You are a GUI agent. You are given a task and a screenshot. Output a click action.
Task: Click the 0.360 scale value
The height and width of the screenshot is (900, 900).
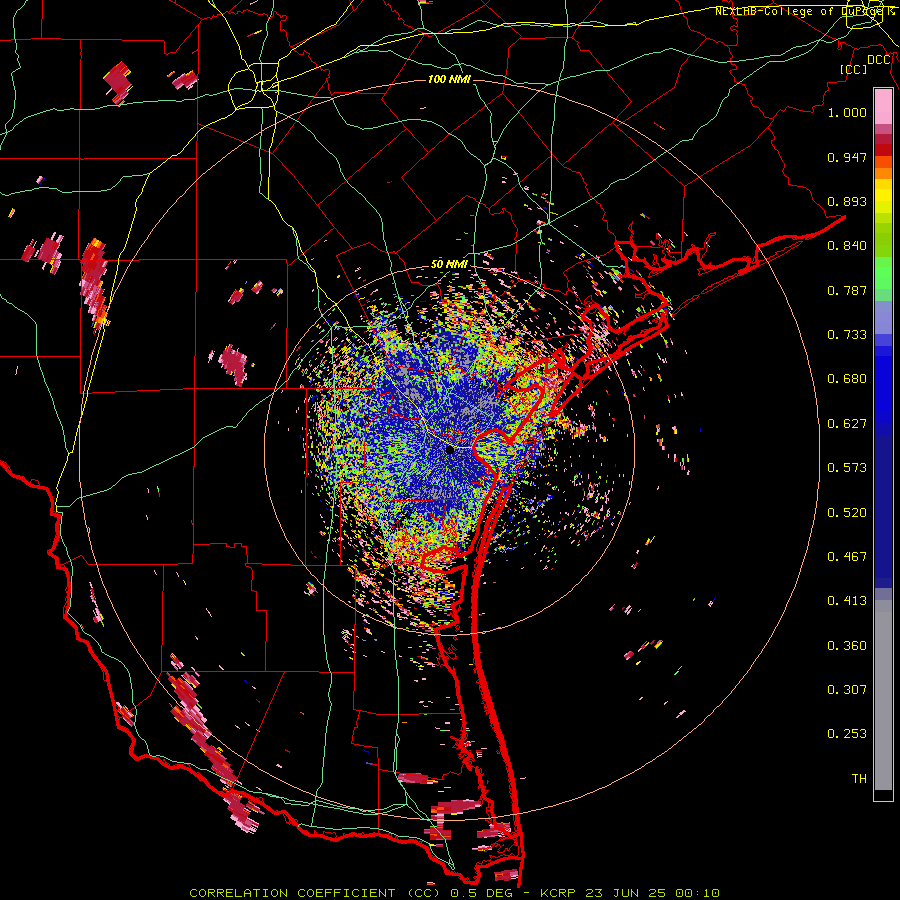(847, 646)
